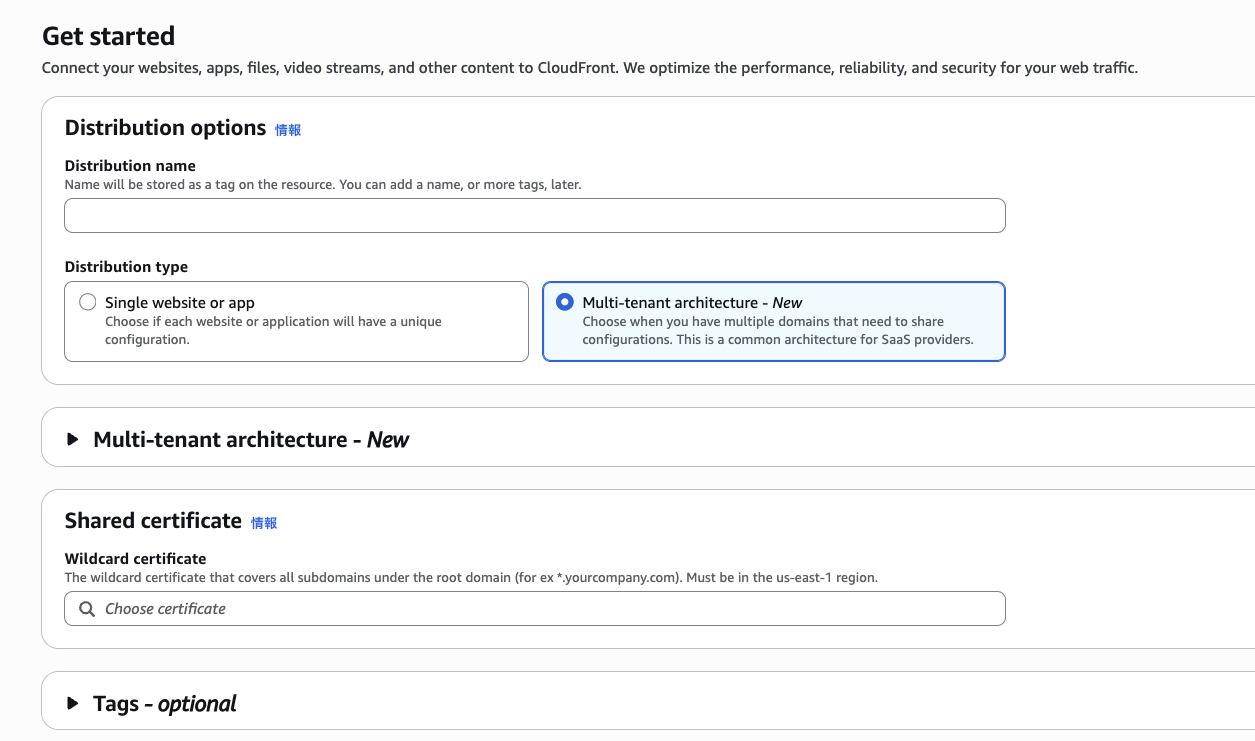
Task: Click the "Multi-tenant architecture - New" option label
Action: point(692,302)
